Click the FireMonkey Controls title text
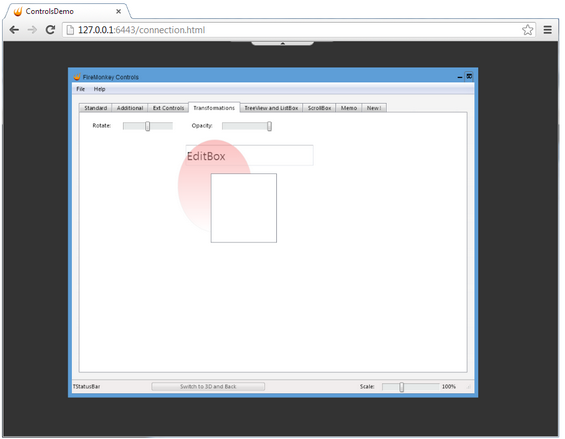Screen dimensions: 565x439 (111, 77)
